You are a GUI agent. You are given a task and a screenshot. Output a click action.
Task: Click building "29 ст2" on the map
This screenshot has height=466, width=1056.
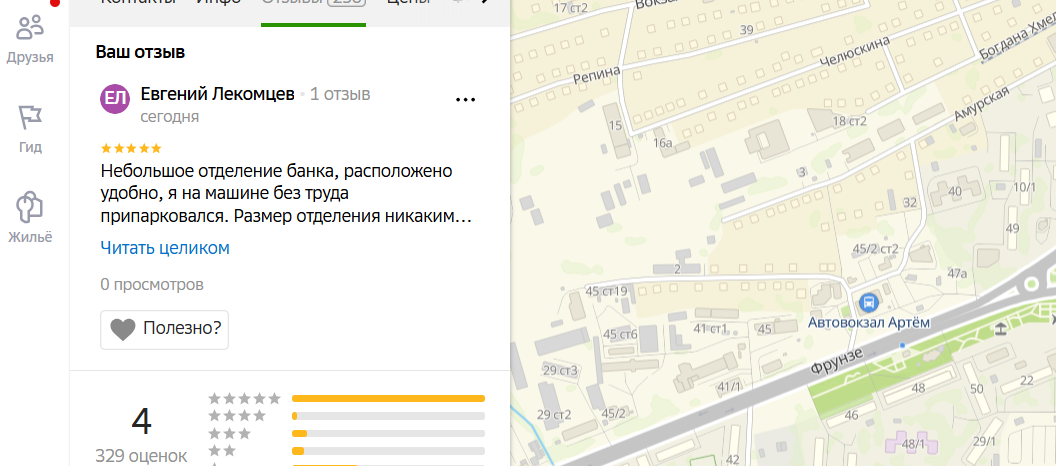coord(554,414)
